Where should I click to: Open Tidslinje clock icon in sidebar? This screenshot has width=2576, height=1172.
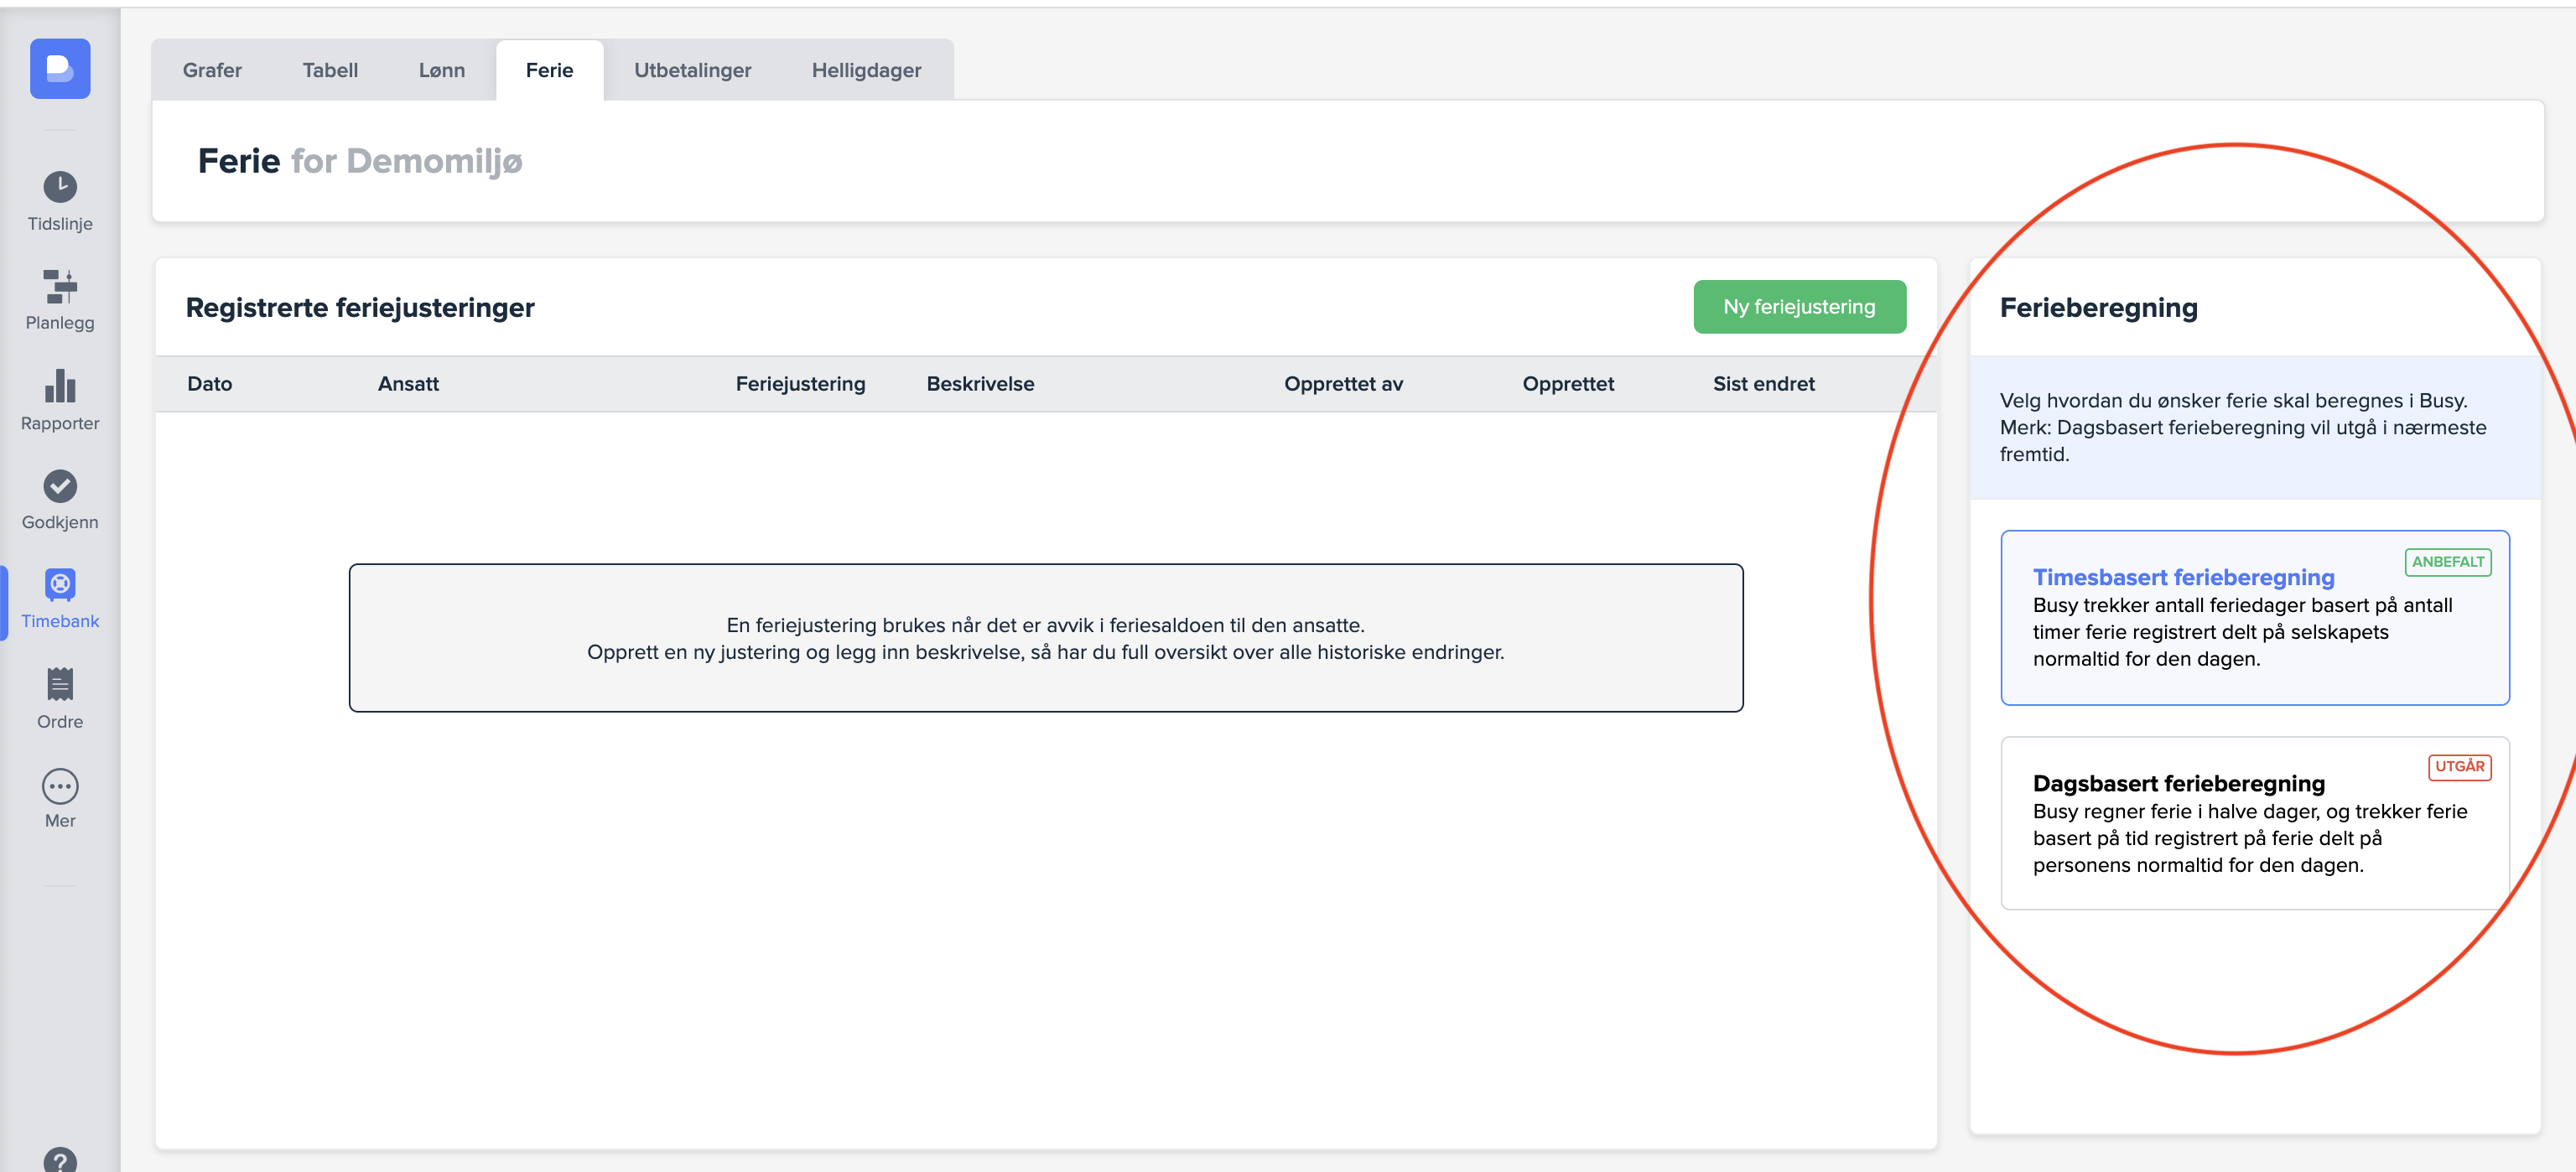pyautogui.click(x=60, y=187)
